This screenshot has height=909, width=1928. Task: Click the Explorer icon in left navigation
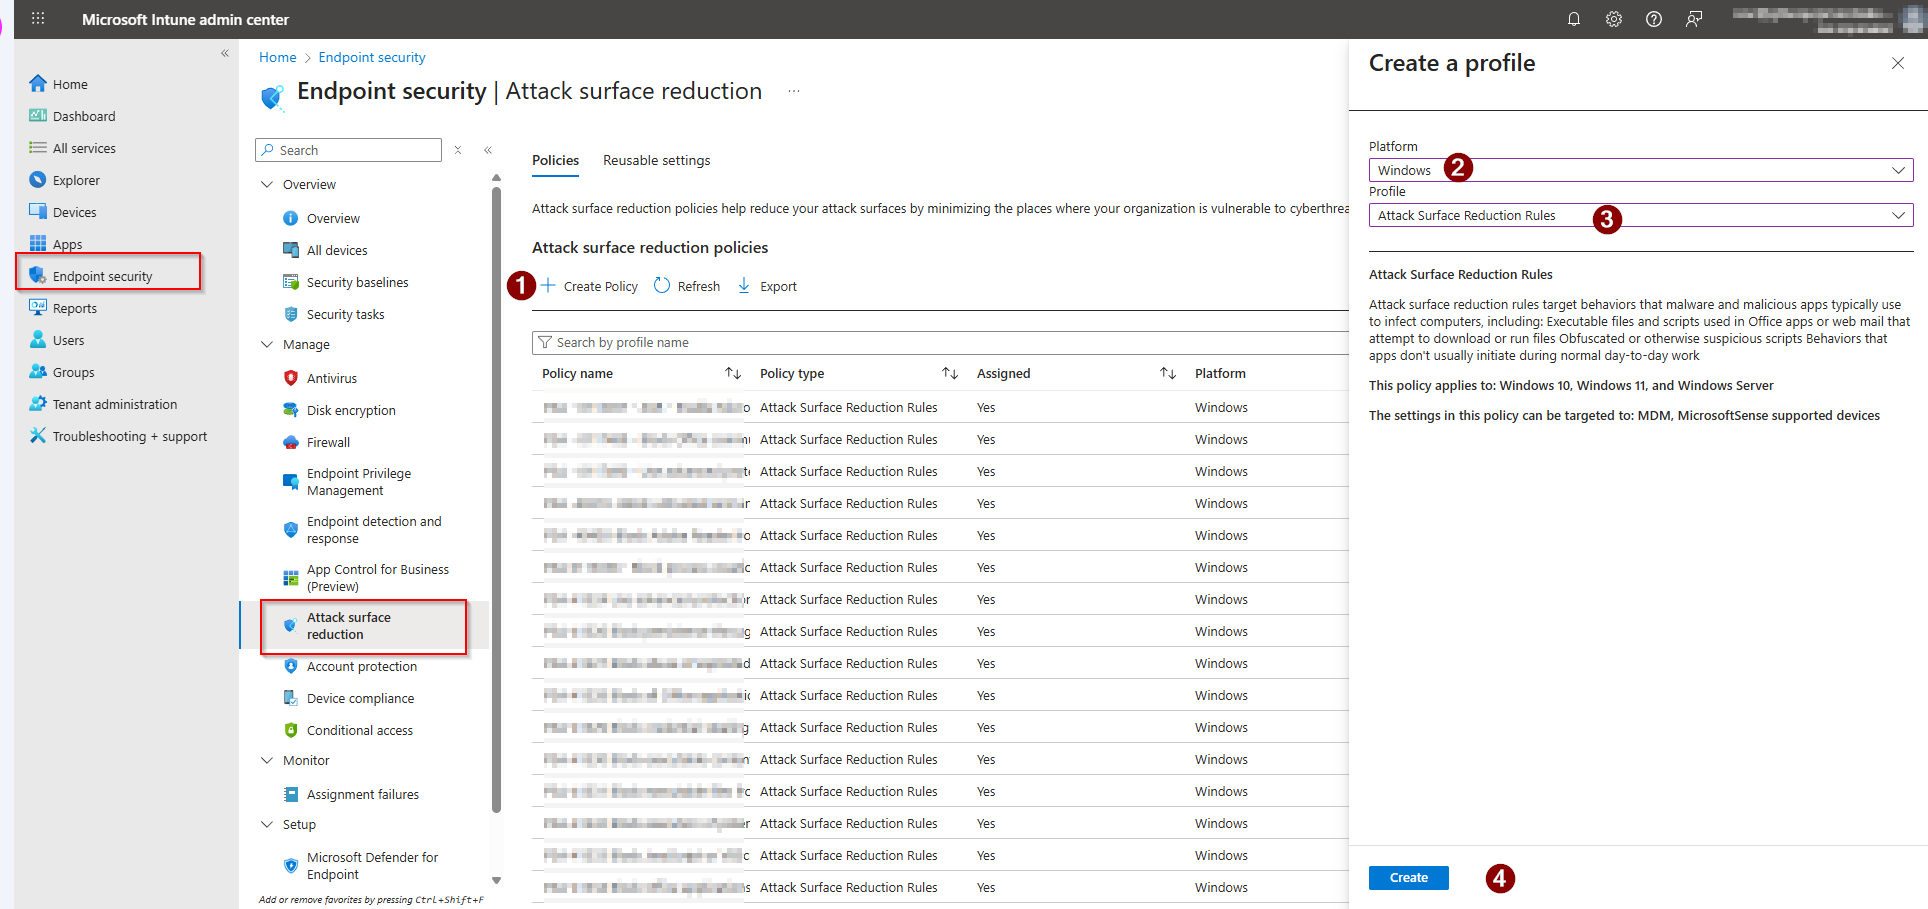point(38,180)
